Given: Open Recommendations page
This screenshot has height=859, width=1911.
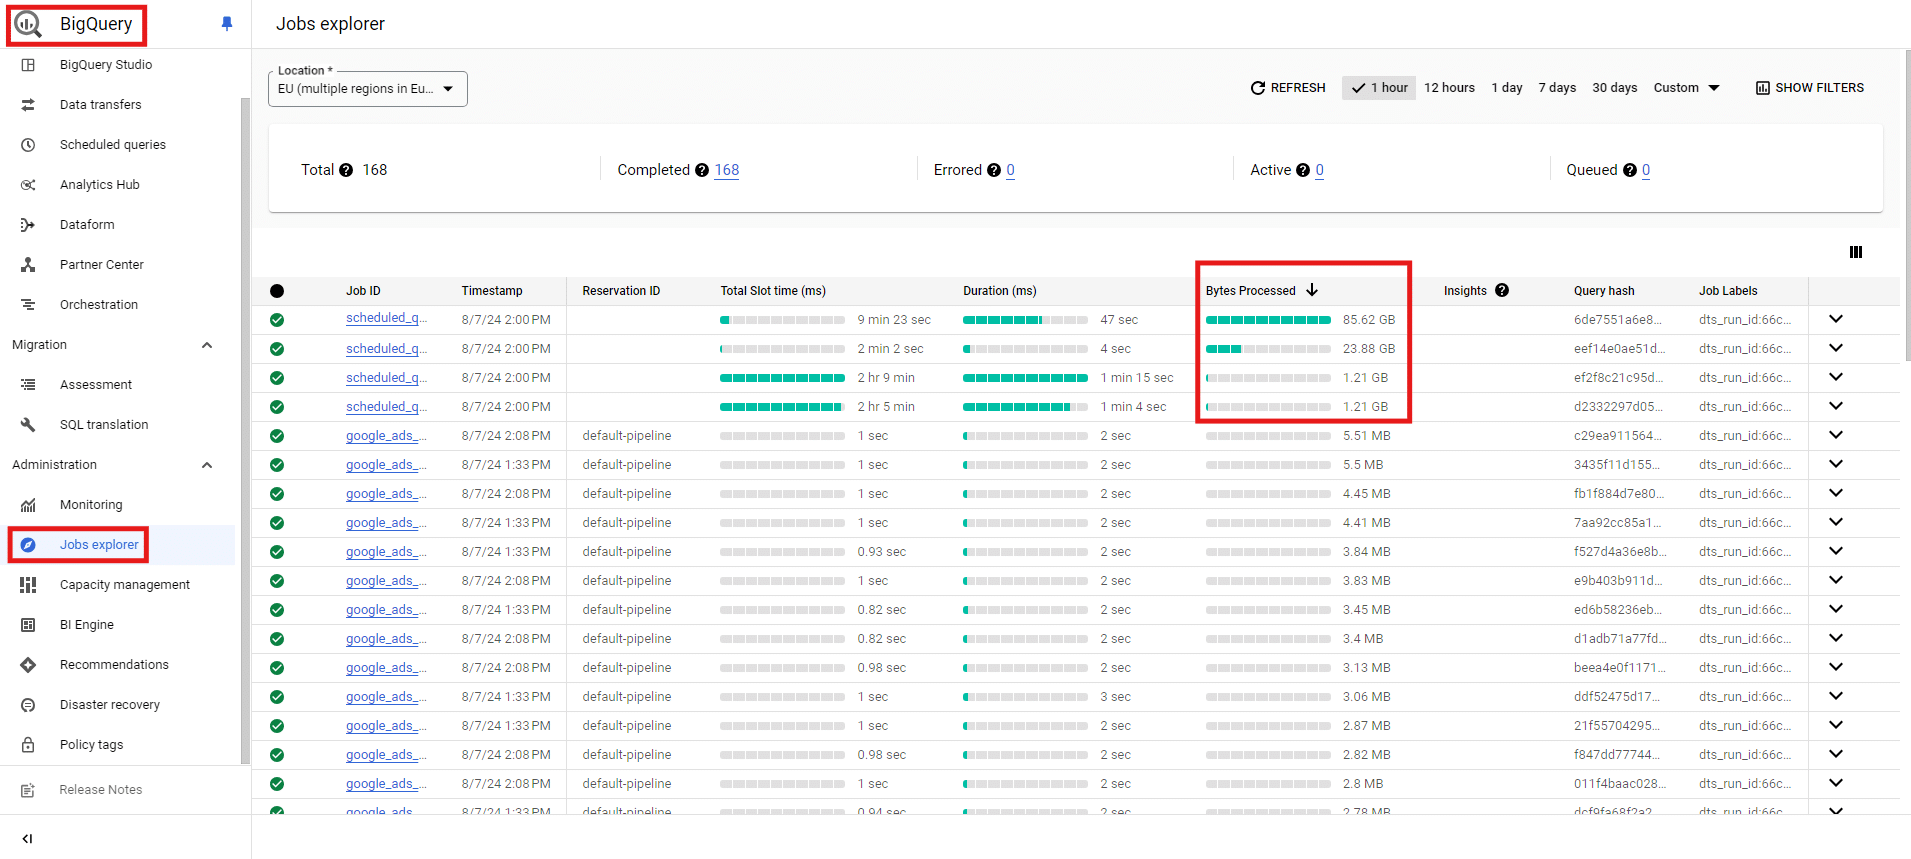Looking at the screenshot, I should [x=114, y=665].
